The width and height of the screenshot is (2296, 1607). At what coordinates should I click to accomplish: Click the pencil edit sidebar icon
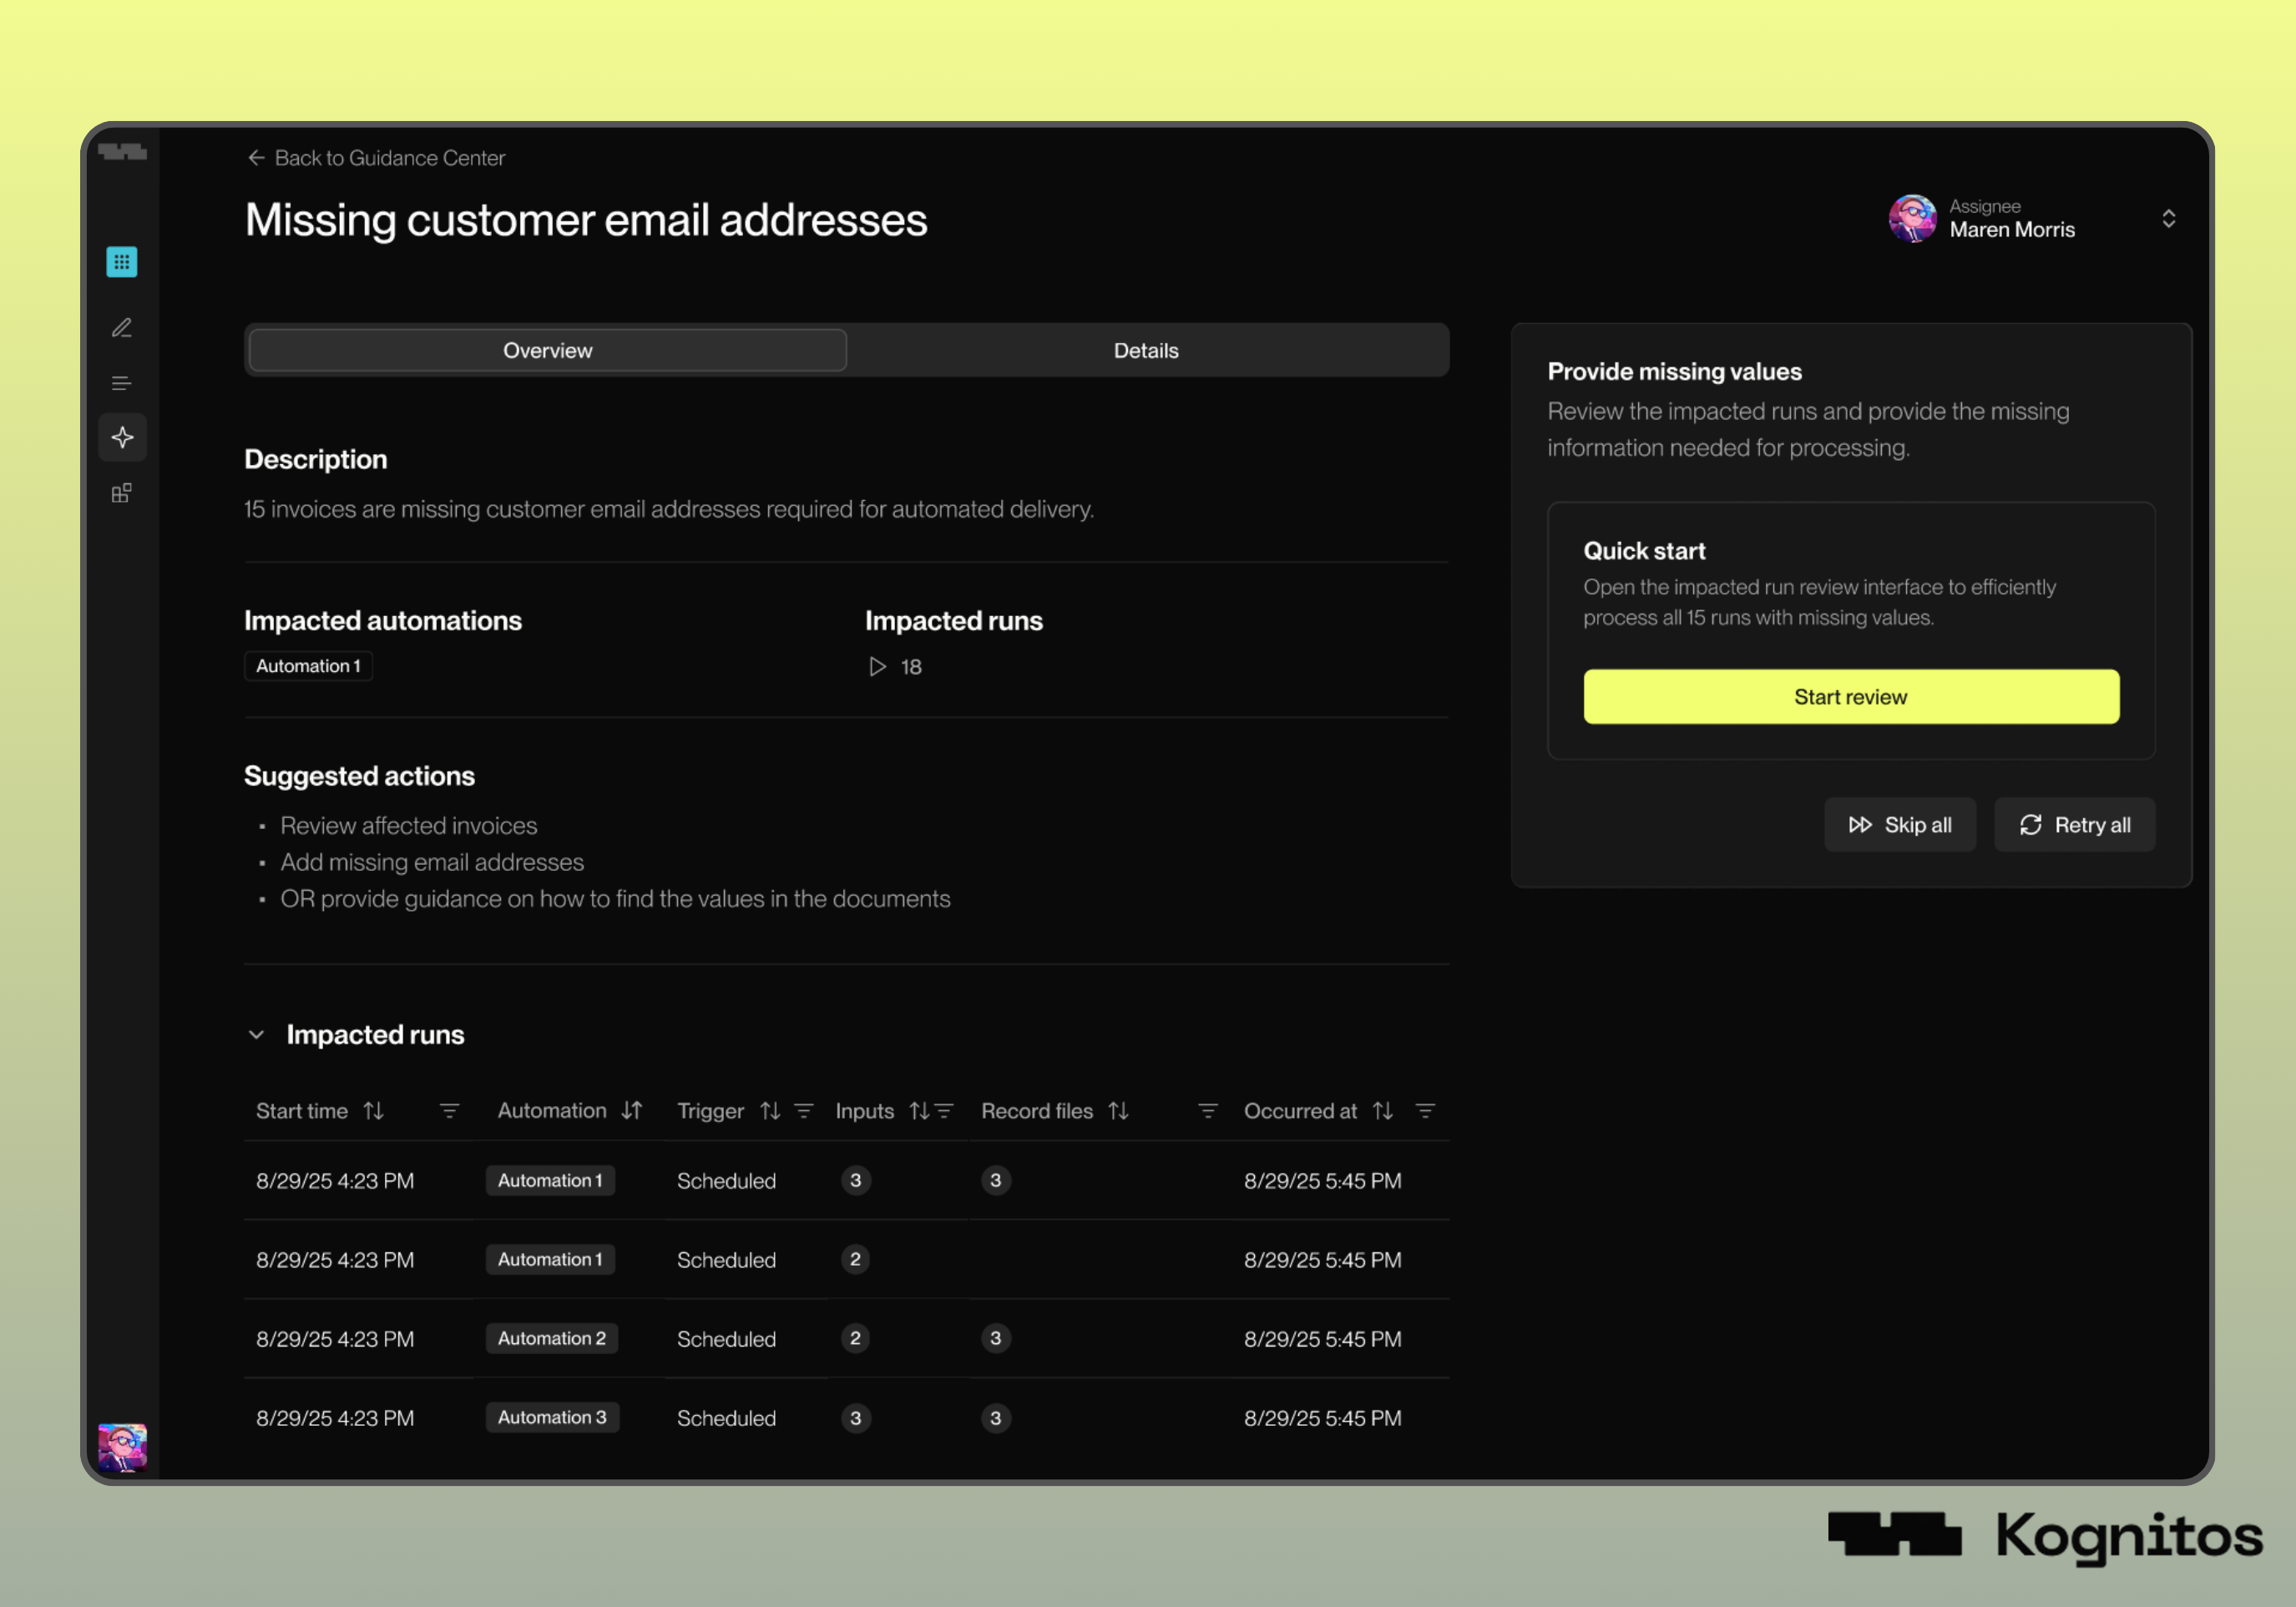pyautogui.click(x=122, y=328)
